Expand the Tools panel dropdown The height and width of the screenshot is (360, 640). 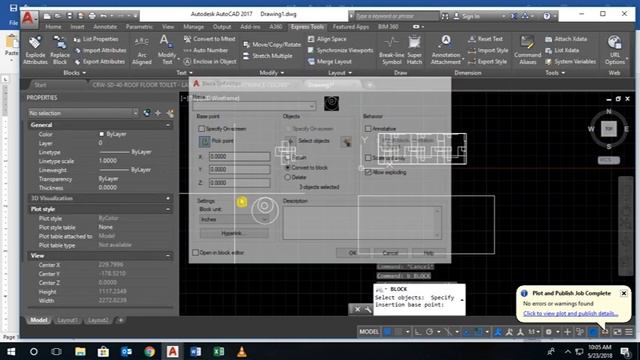point(555,73)
